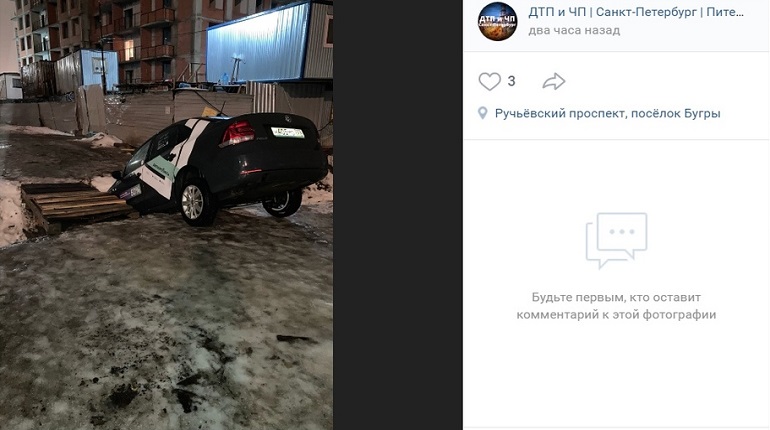Click the два часа назад timestamp
Image resolution: width=770 pixels, height=430 pixels.
click(574, 30)
